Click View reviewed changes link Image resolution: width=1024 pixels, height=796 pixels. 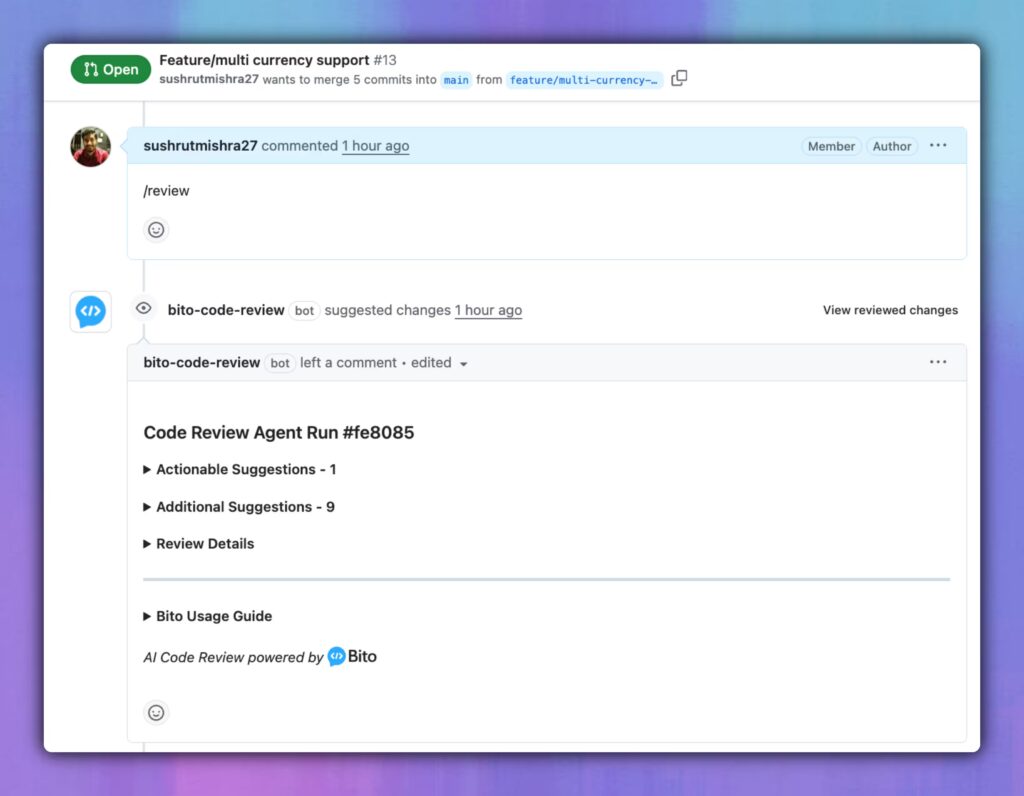[890, 310]
